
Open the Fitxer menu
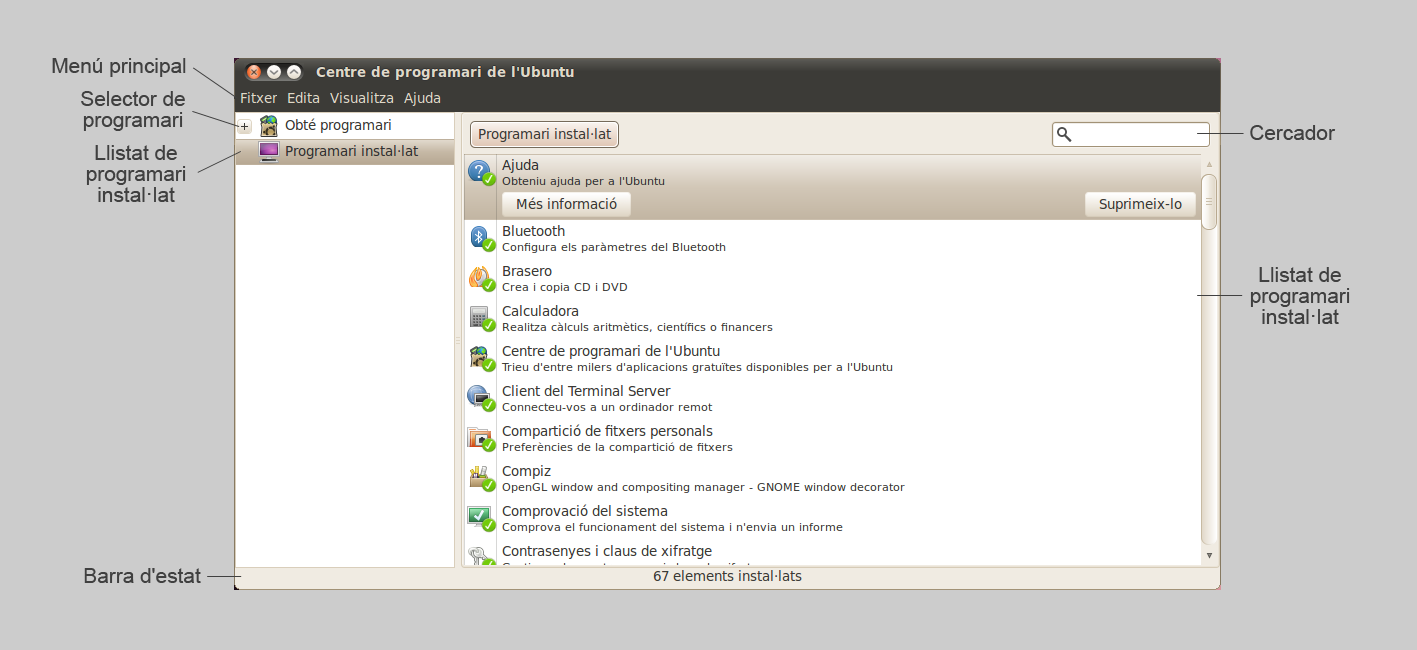258,98
